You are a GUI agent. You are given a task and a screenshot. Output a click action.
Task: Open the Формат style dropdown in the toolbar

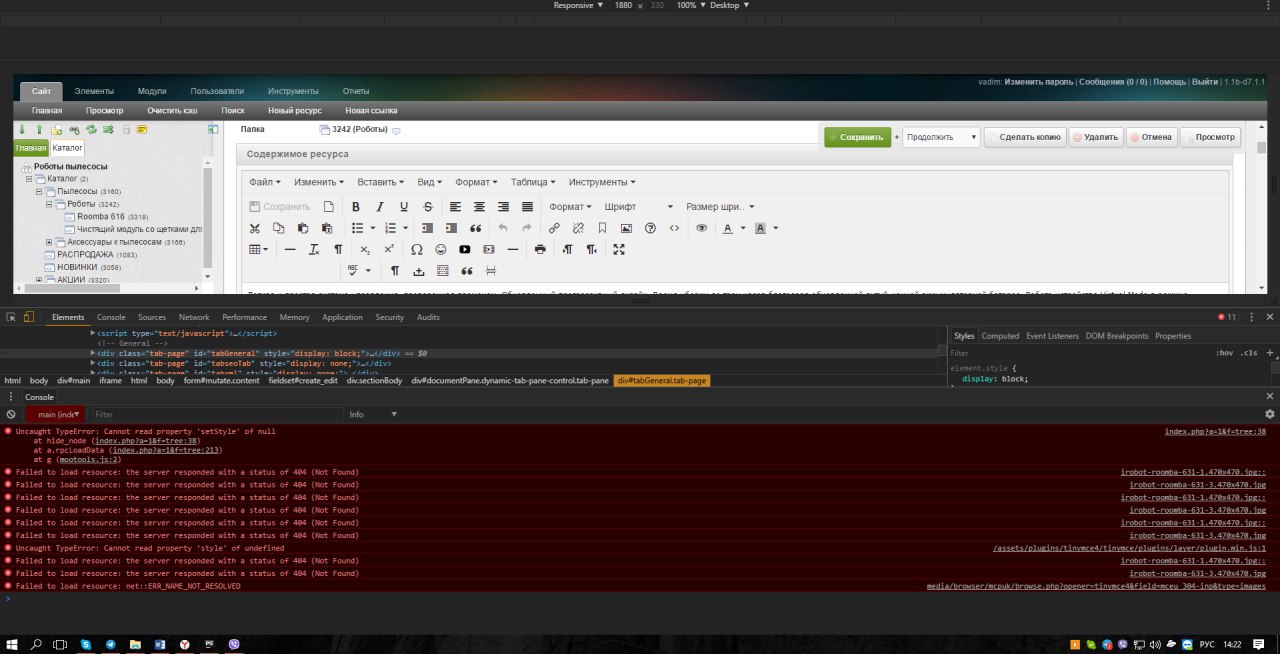(x=571, y=207)
